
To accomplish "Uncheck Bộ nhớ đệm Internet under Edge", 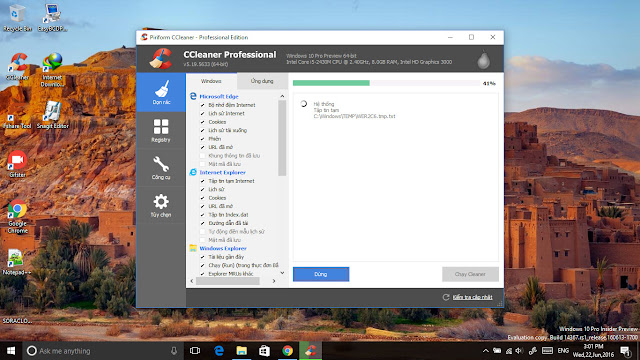I will [202, 105].
